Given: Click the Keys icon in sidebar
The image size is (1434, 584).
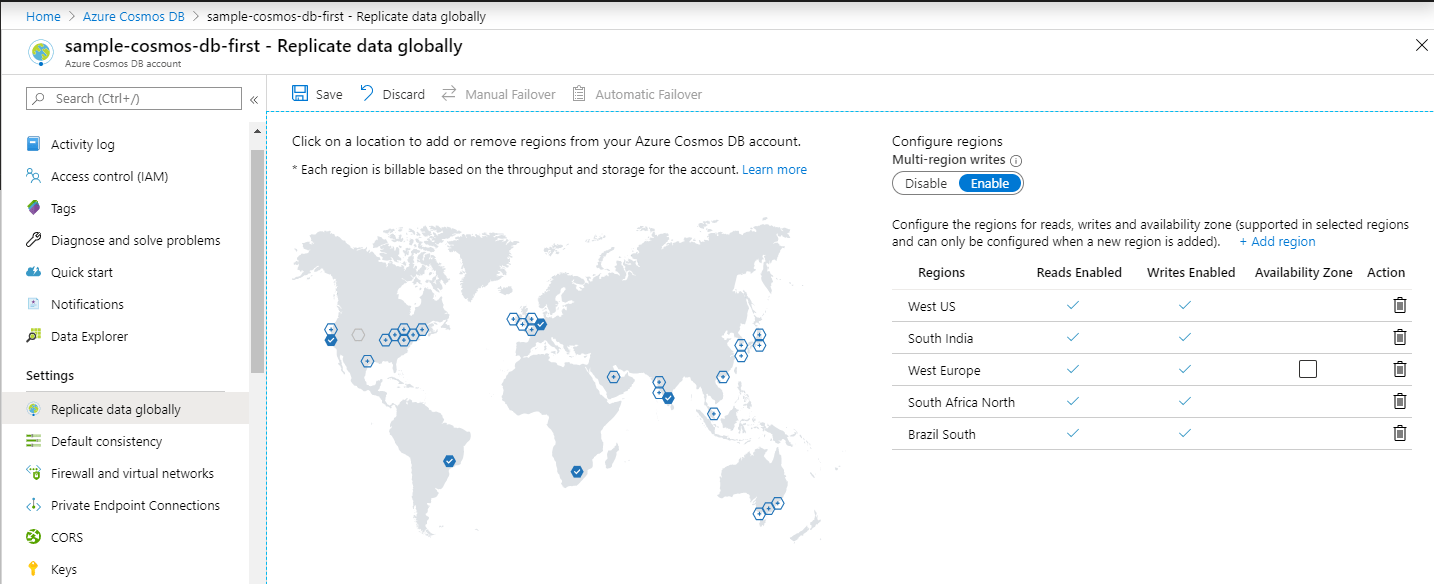Looking at the screenshot, I should click(33, 569).
